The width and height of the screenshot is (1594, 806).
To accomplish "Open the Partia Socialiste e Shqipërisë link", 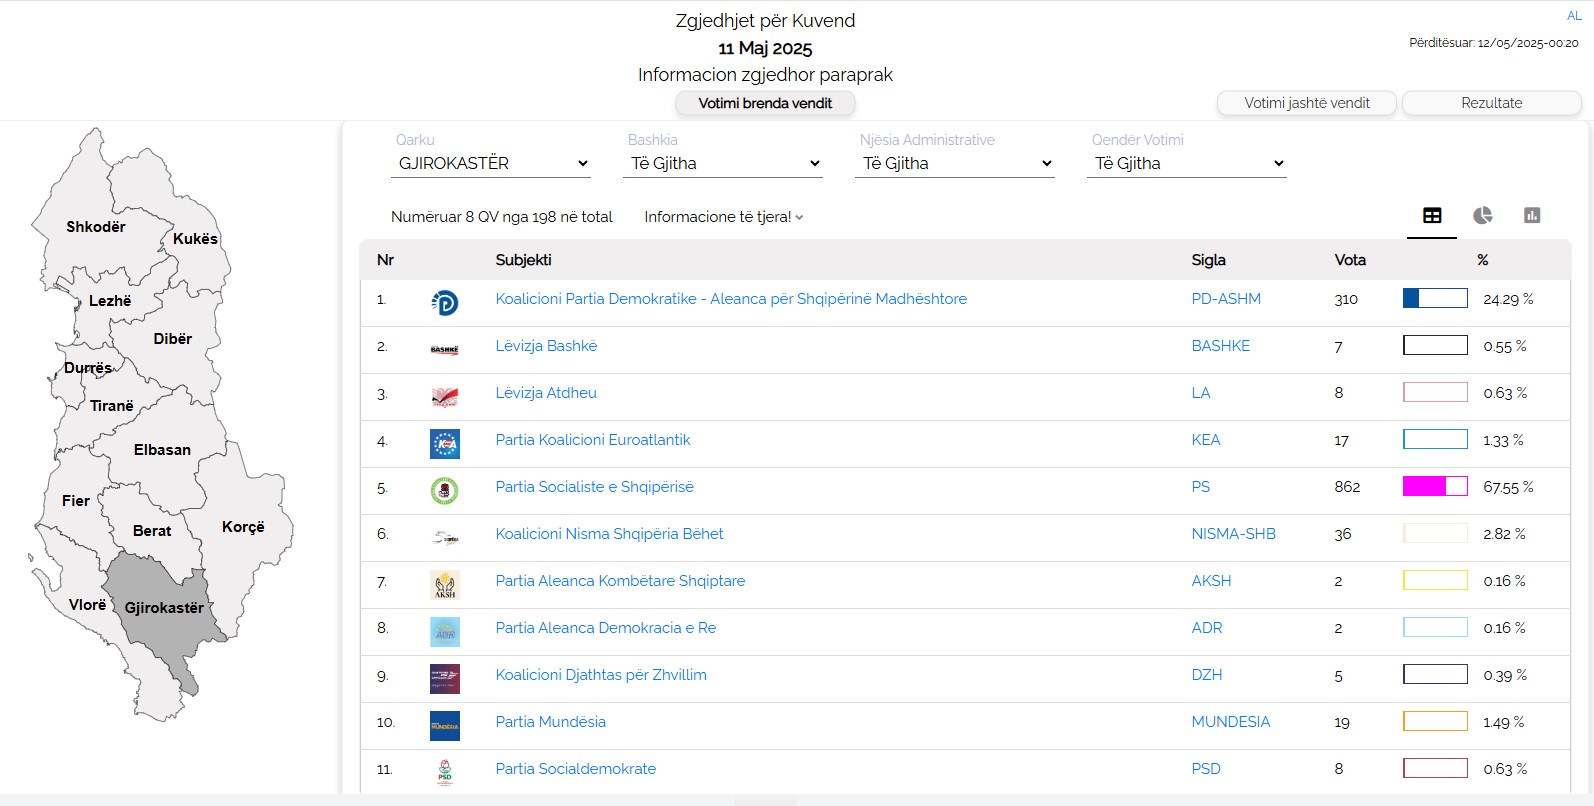I will tap(594, 487).
